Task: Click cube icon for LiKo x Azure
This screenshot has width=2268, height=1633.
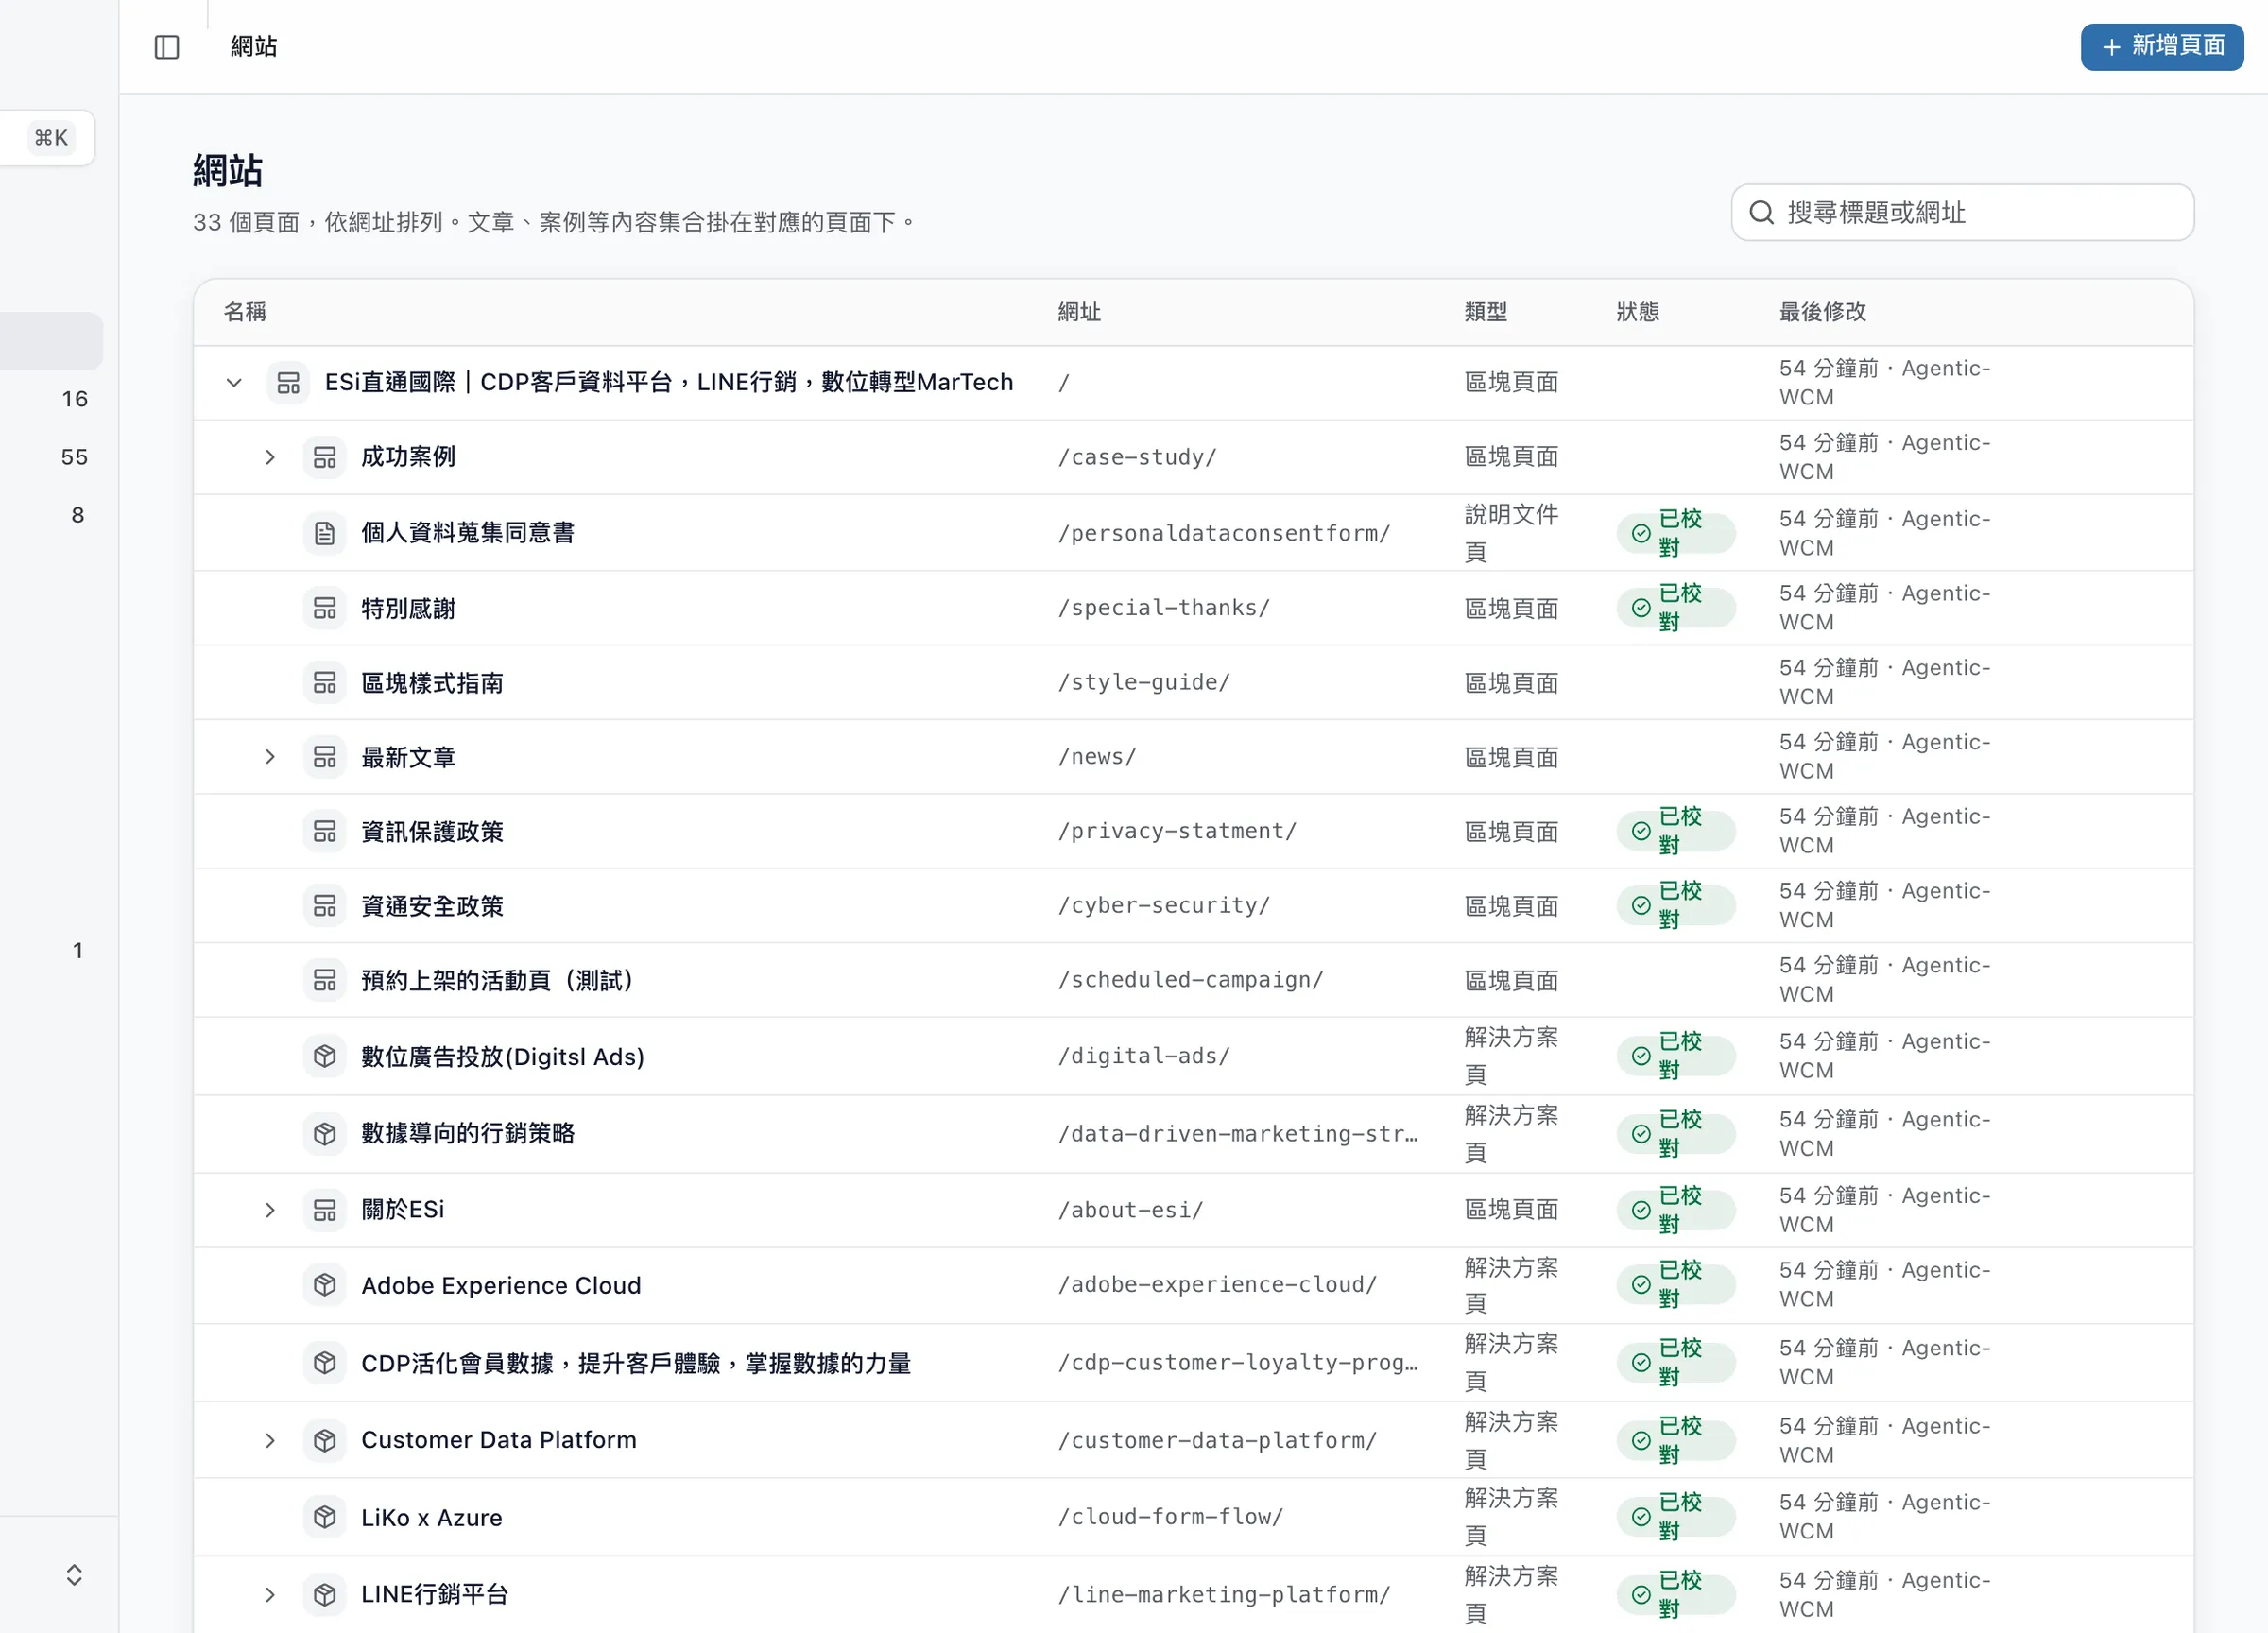Action: [324, 1517]
